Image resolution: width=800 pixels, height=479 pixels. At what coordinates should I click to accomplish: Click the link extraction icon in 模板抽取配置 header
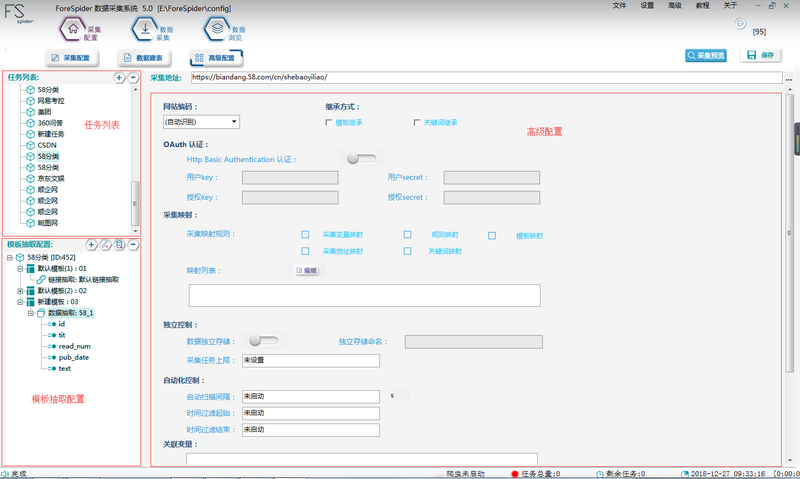pyautogui.click(x=106, y=245)
